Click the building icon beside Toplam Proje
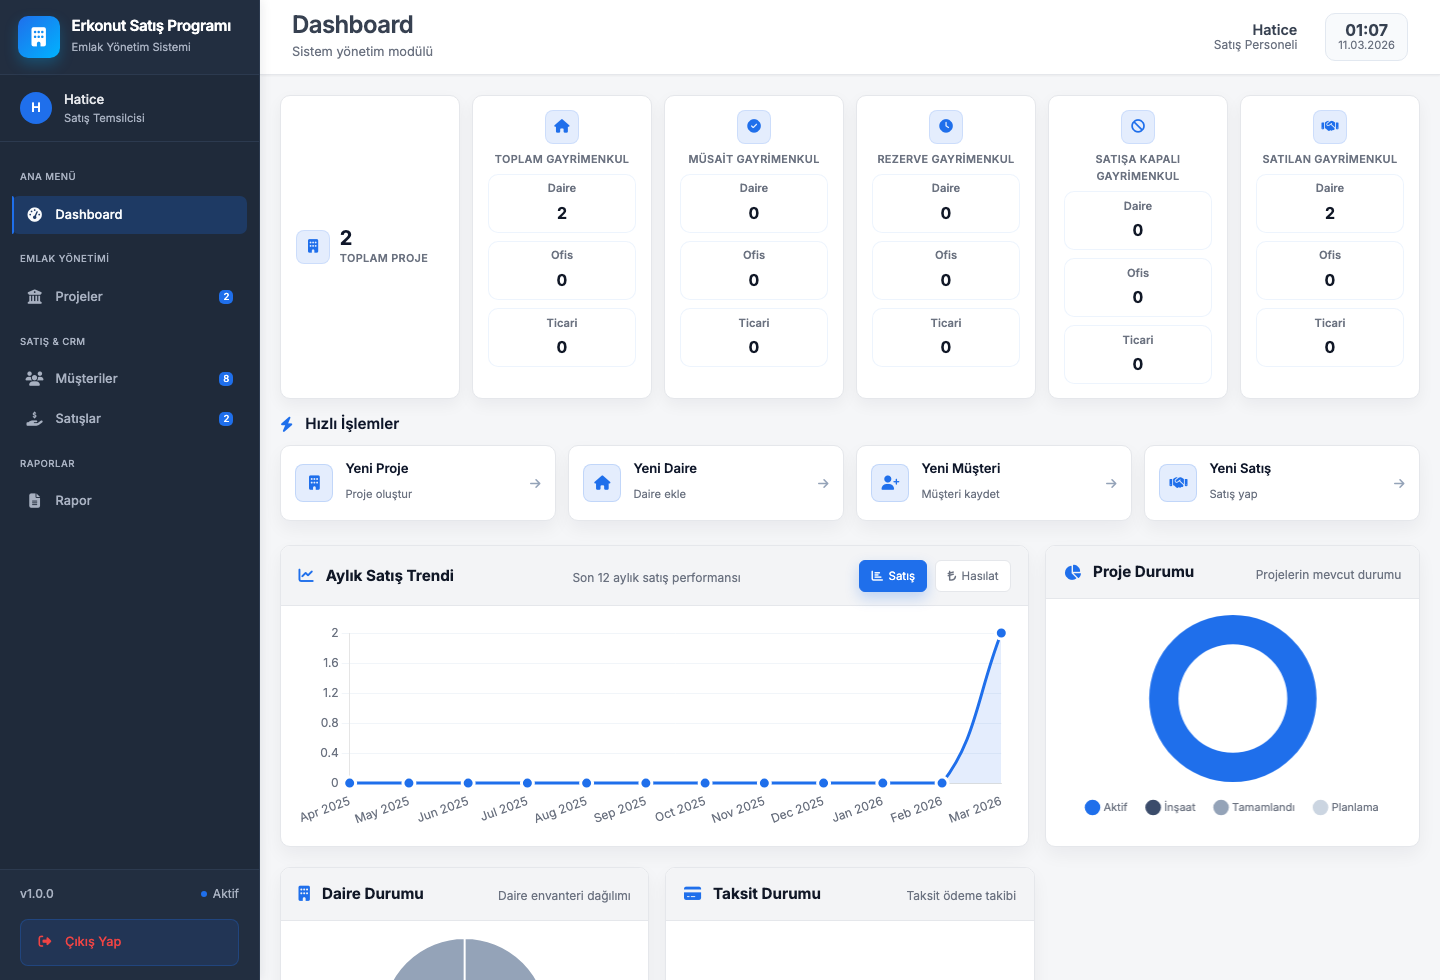1440x980 pixels. pyautogui.click(x=313, y=247)
